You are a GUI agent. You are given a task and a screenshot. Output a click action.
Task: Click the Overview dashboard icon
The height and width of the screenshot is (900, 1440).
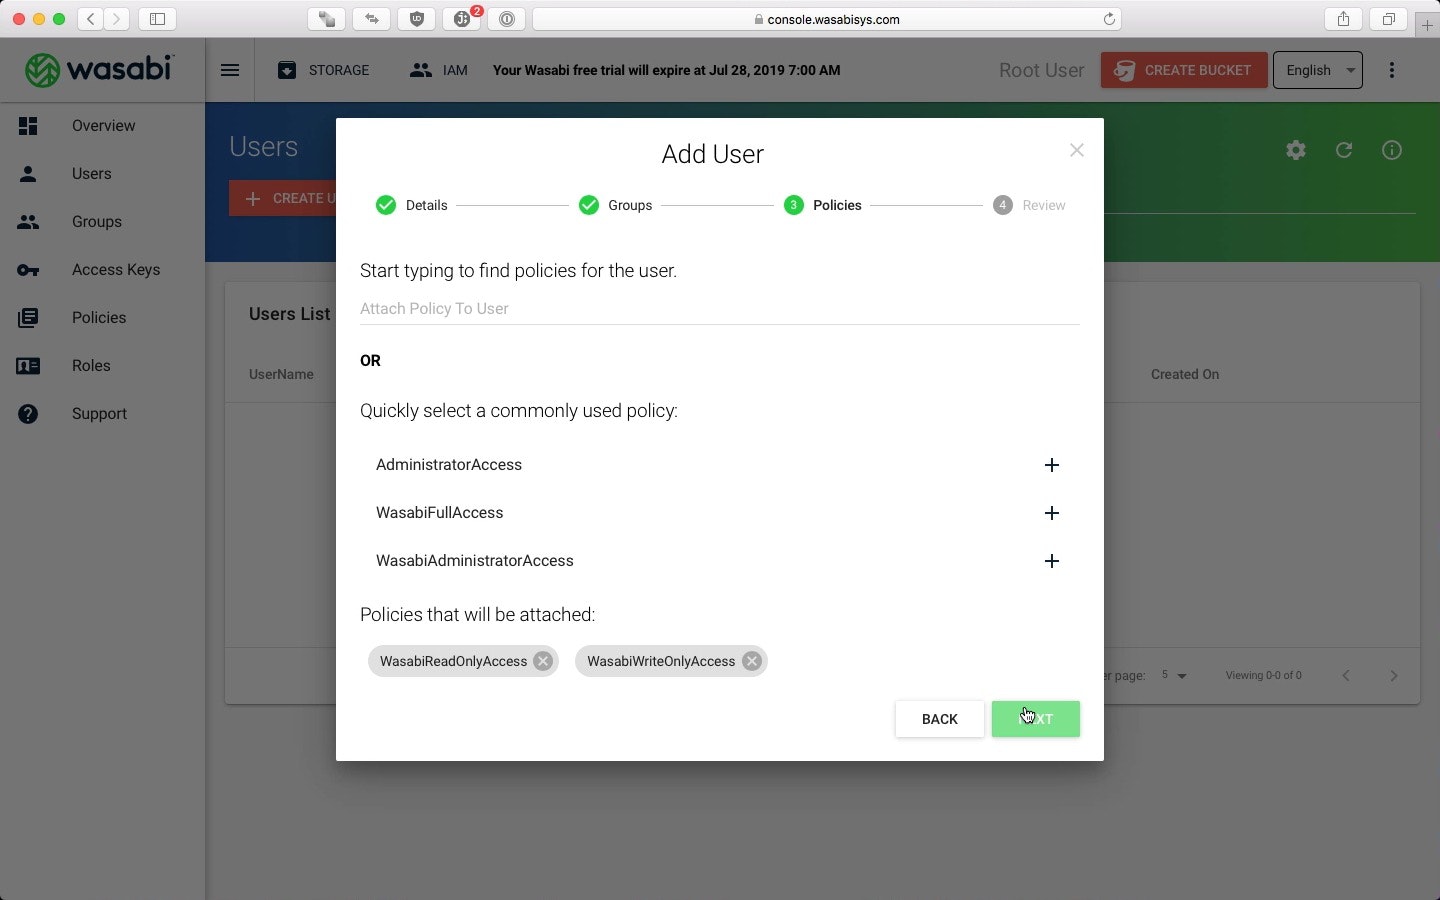(x=28, y=126)
